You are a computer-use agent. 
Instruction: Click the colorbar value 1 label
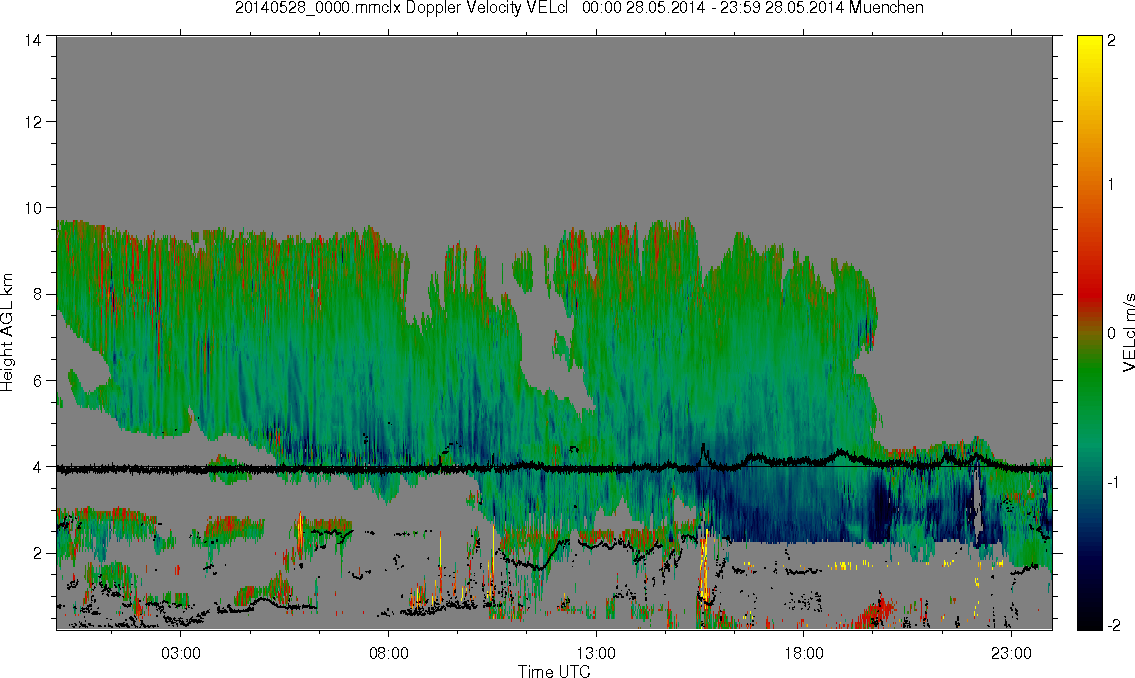(1111, 185)
